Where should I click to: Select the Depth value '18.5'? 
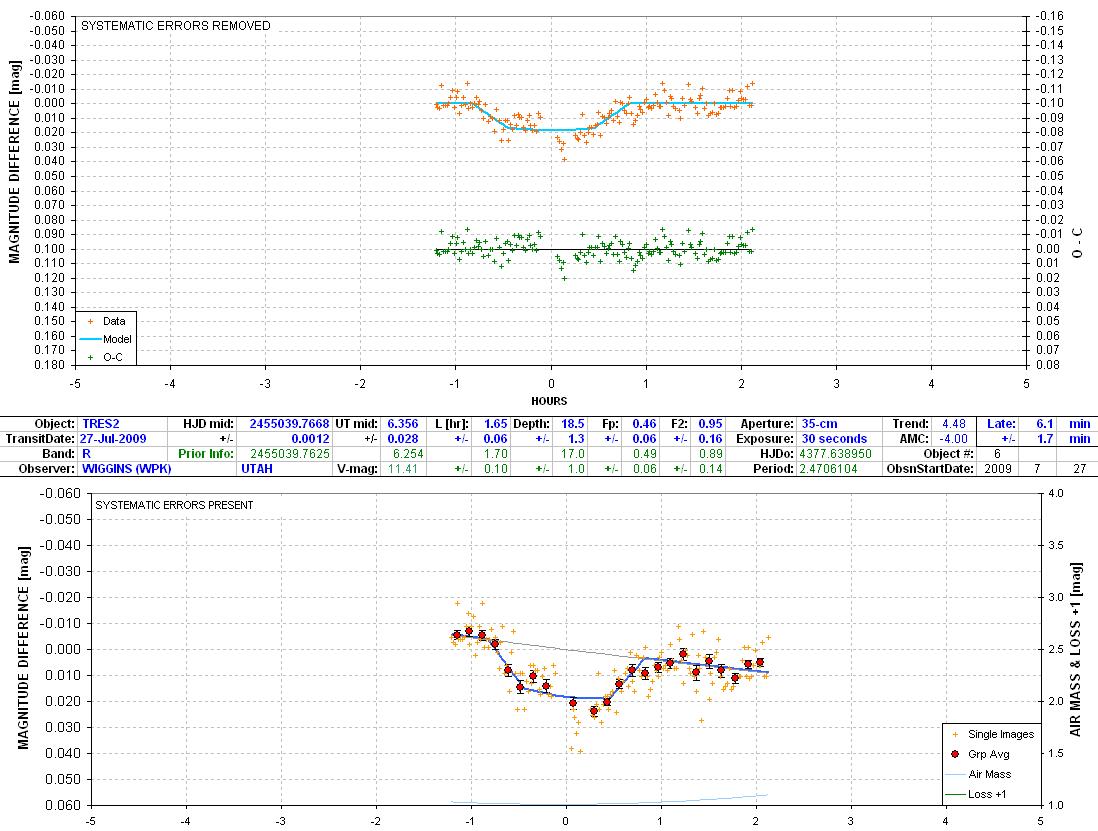(x=572, y=424)
